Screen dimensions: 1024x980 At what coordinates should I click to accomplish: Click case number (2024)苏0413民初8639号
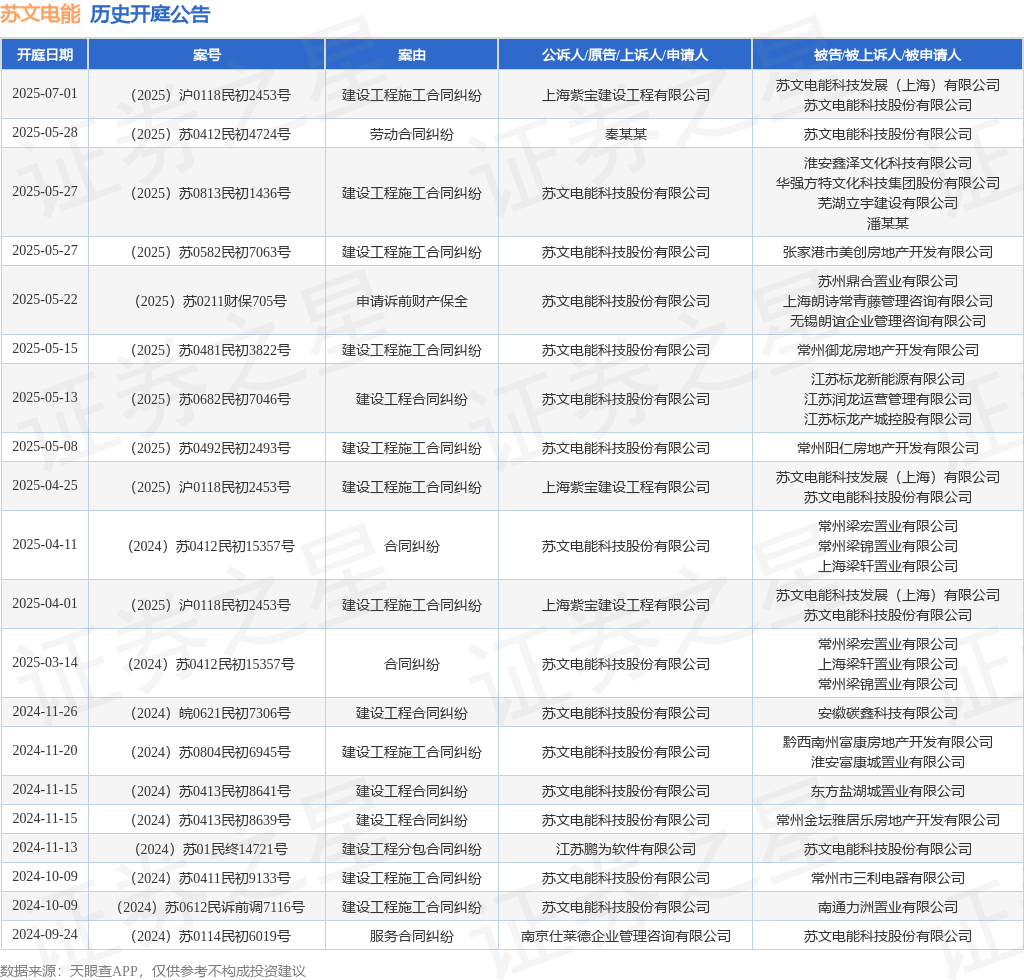click(210, 820)
